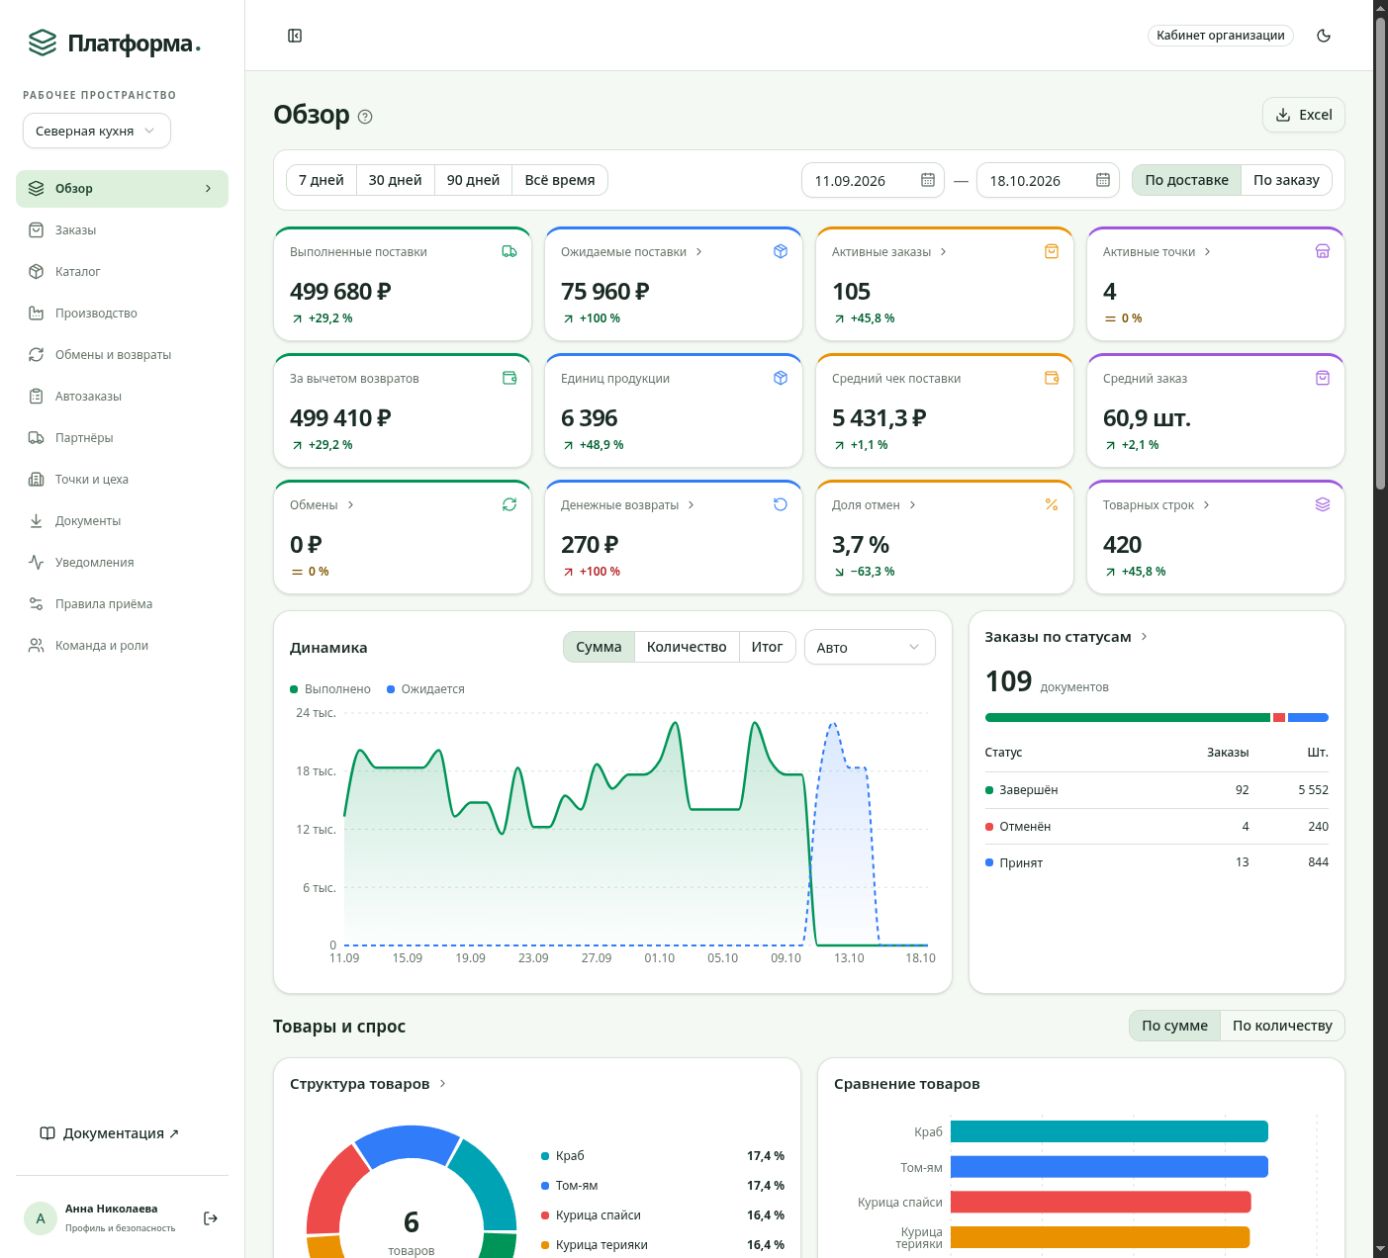1388x1258 pixels.
Task: Export the overview to Excel
Action: click(1303, 115)
